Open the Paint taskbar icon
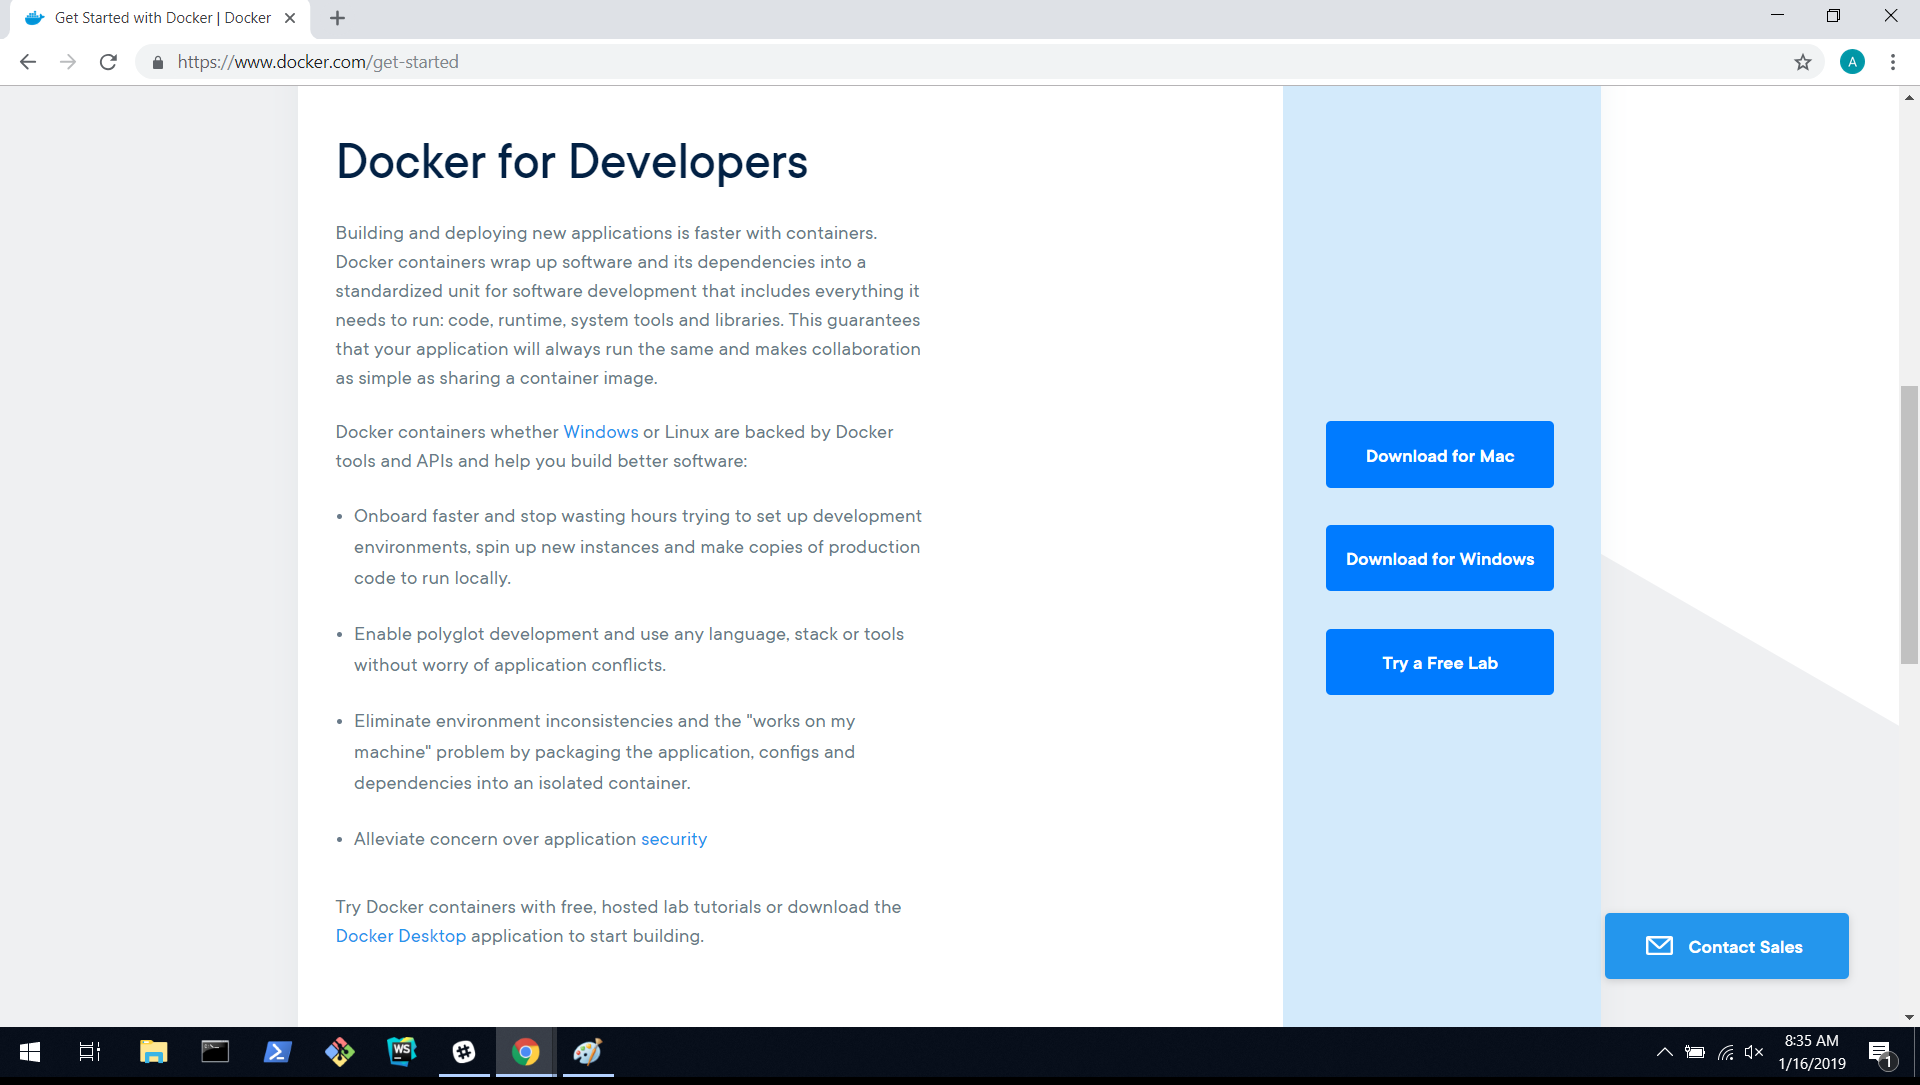The width and height of the screenshot is (1920, 1085). click(588, 1052)
